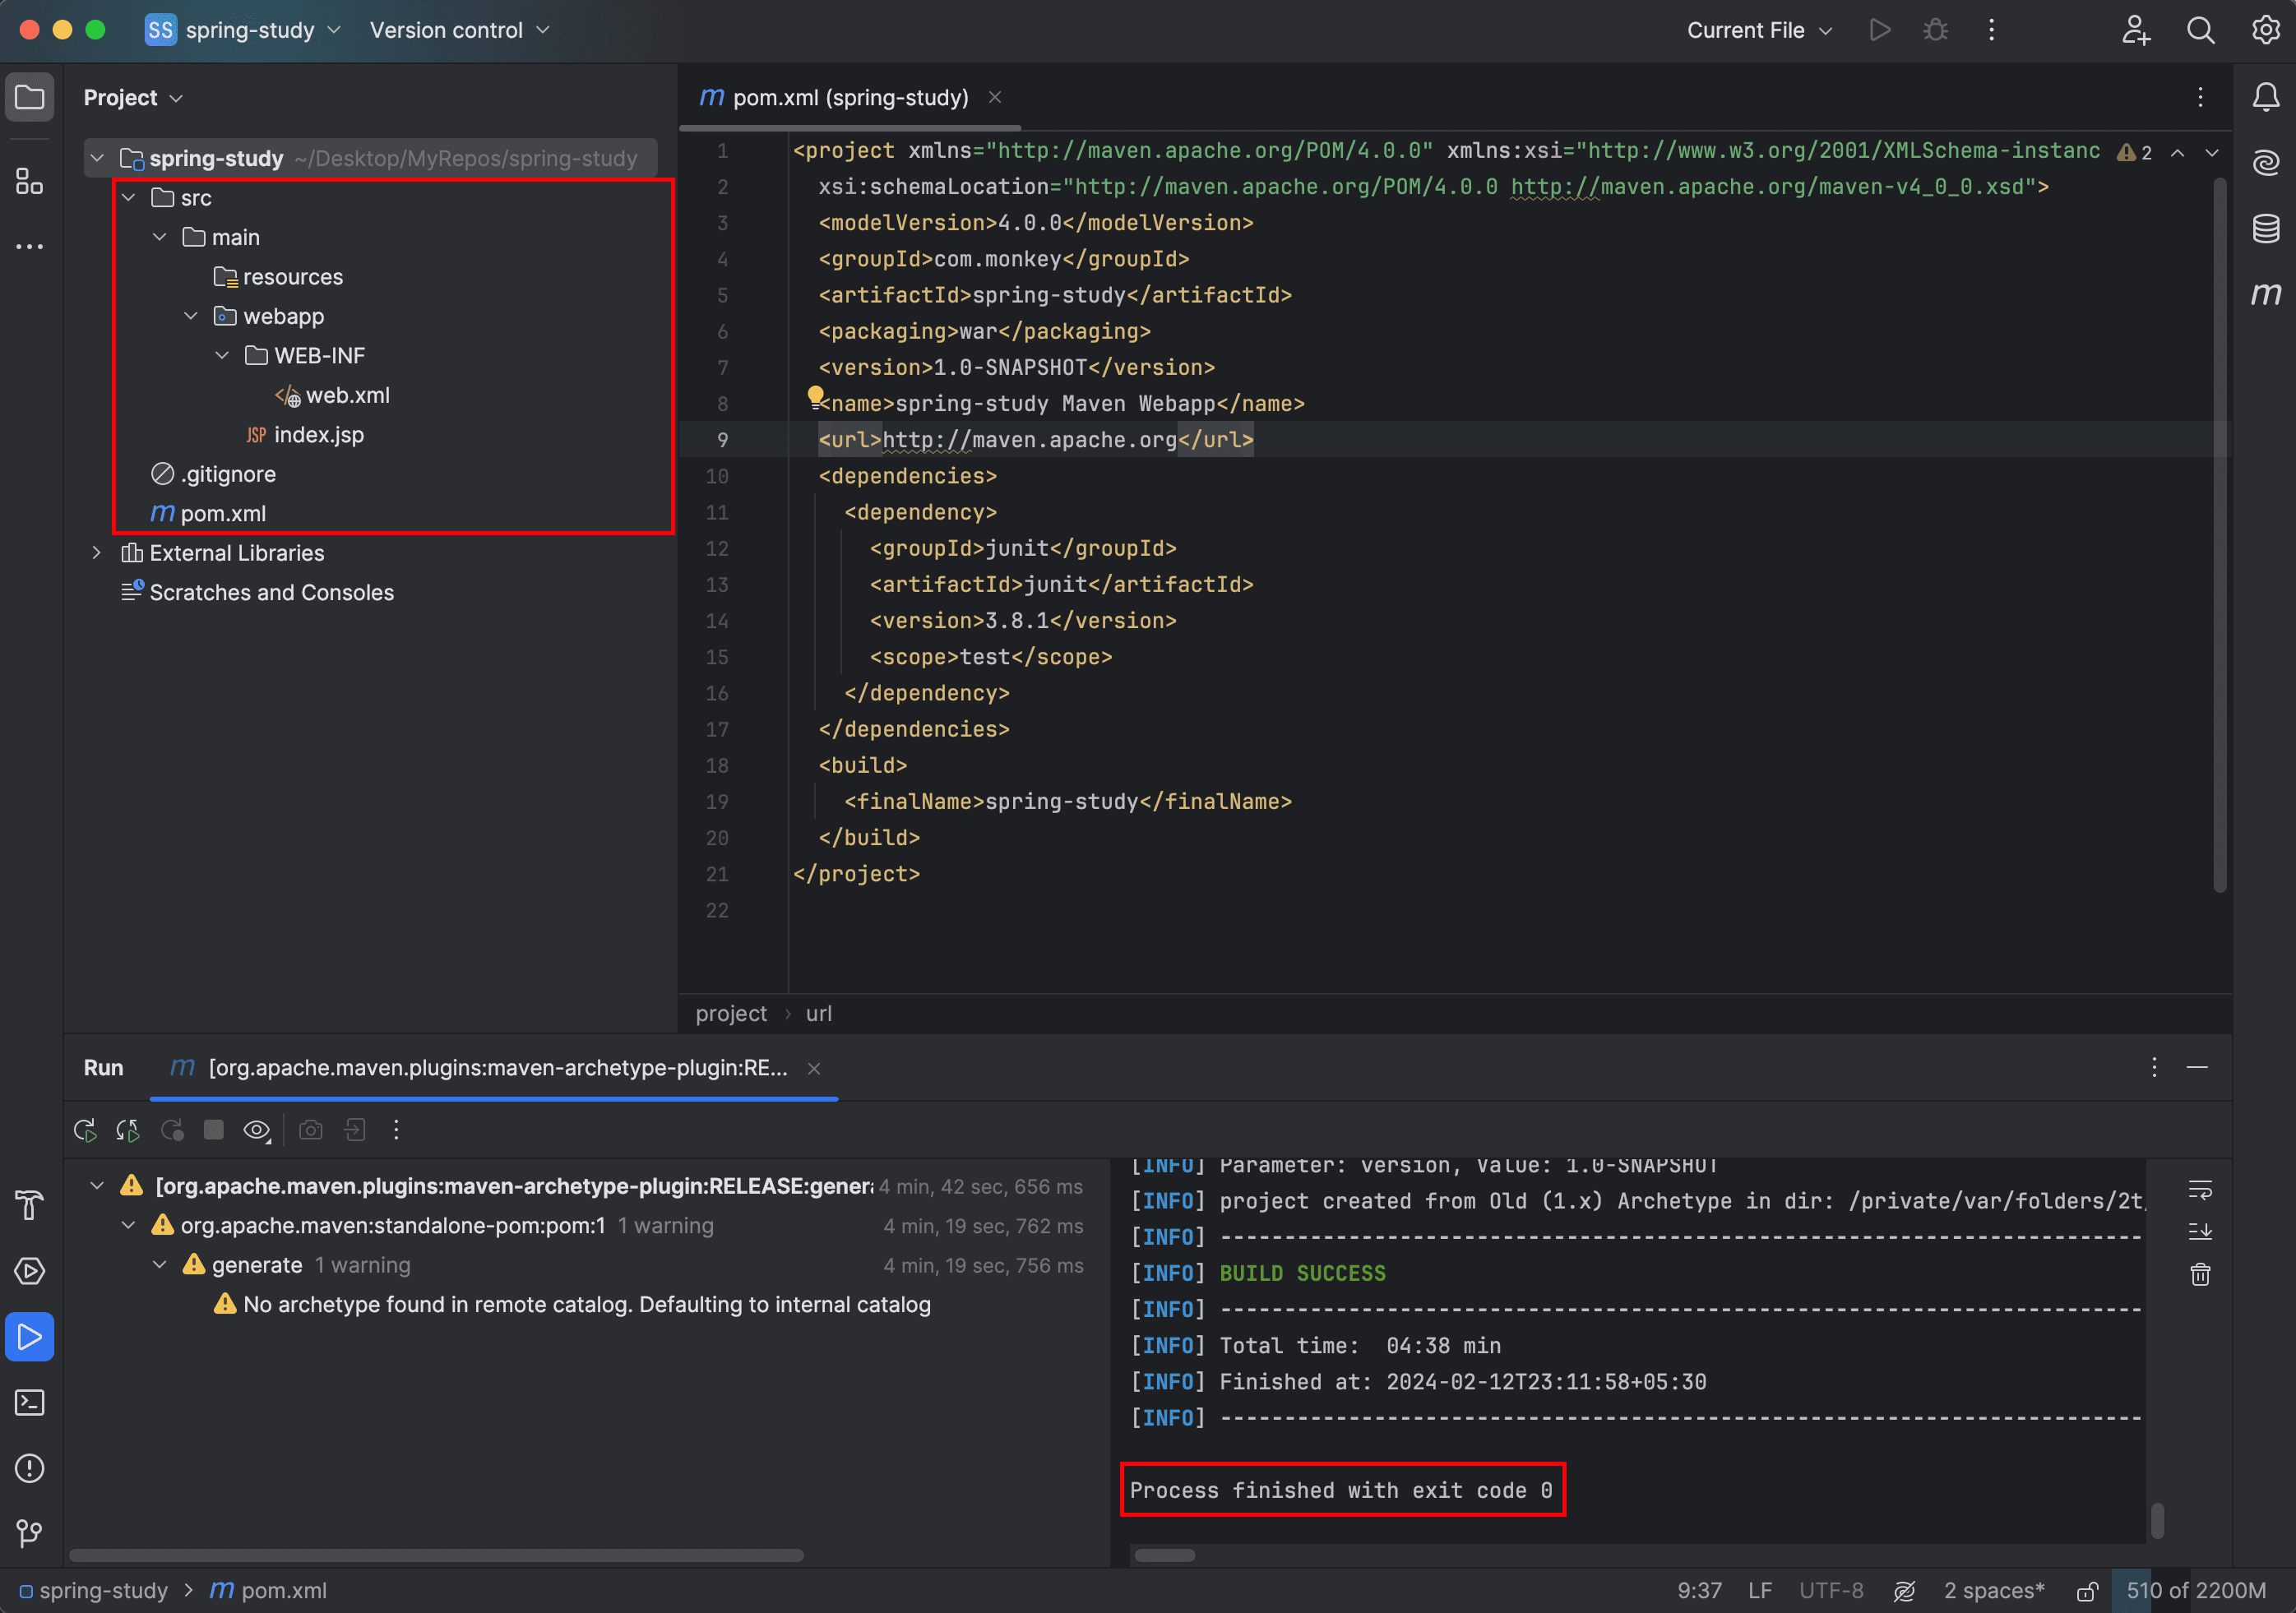Toggle read-only lock icon in status bar
Image resolution: width=2296 pixels, height=1613 pixels.
(2087, 1591)
